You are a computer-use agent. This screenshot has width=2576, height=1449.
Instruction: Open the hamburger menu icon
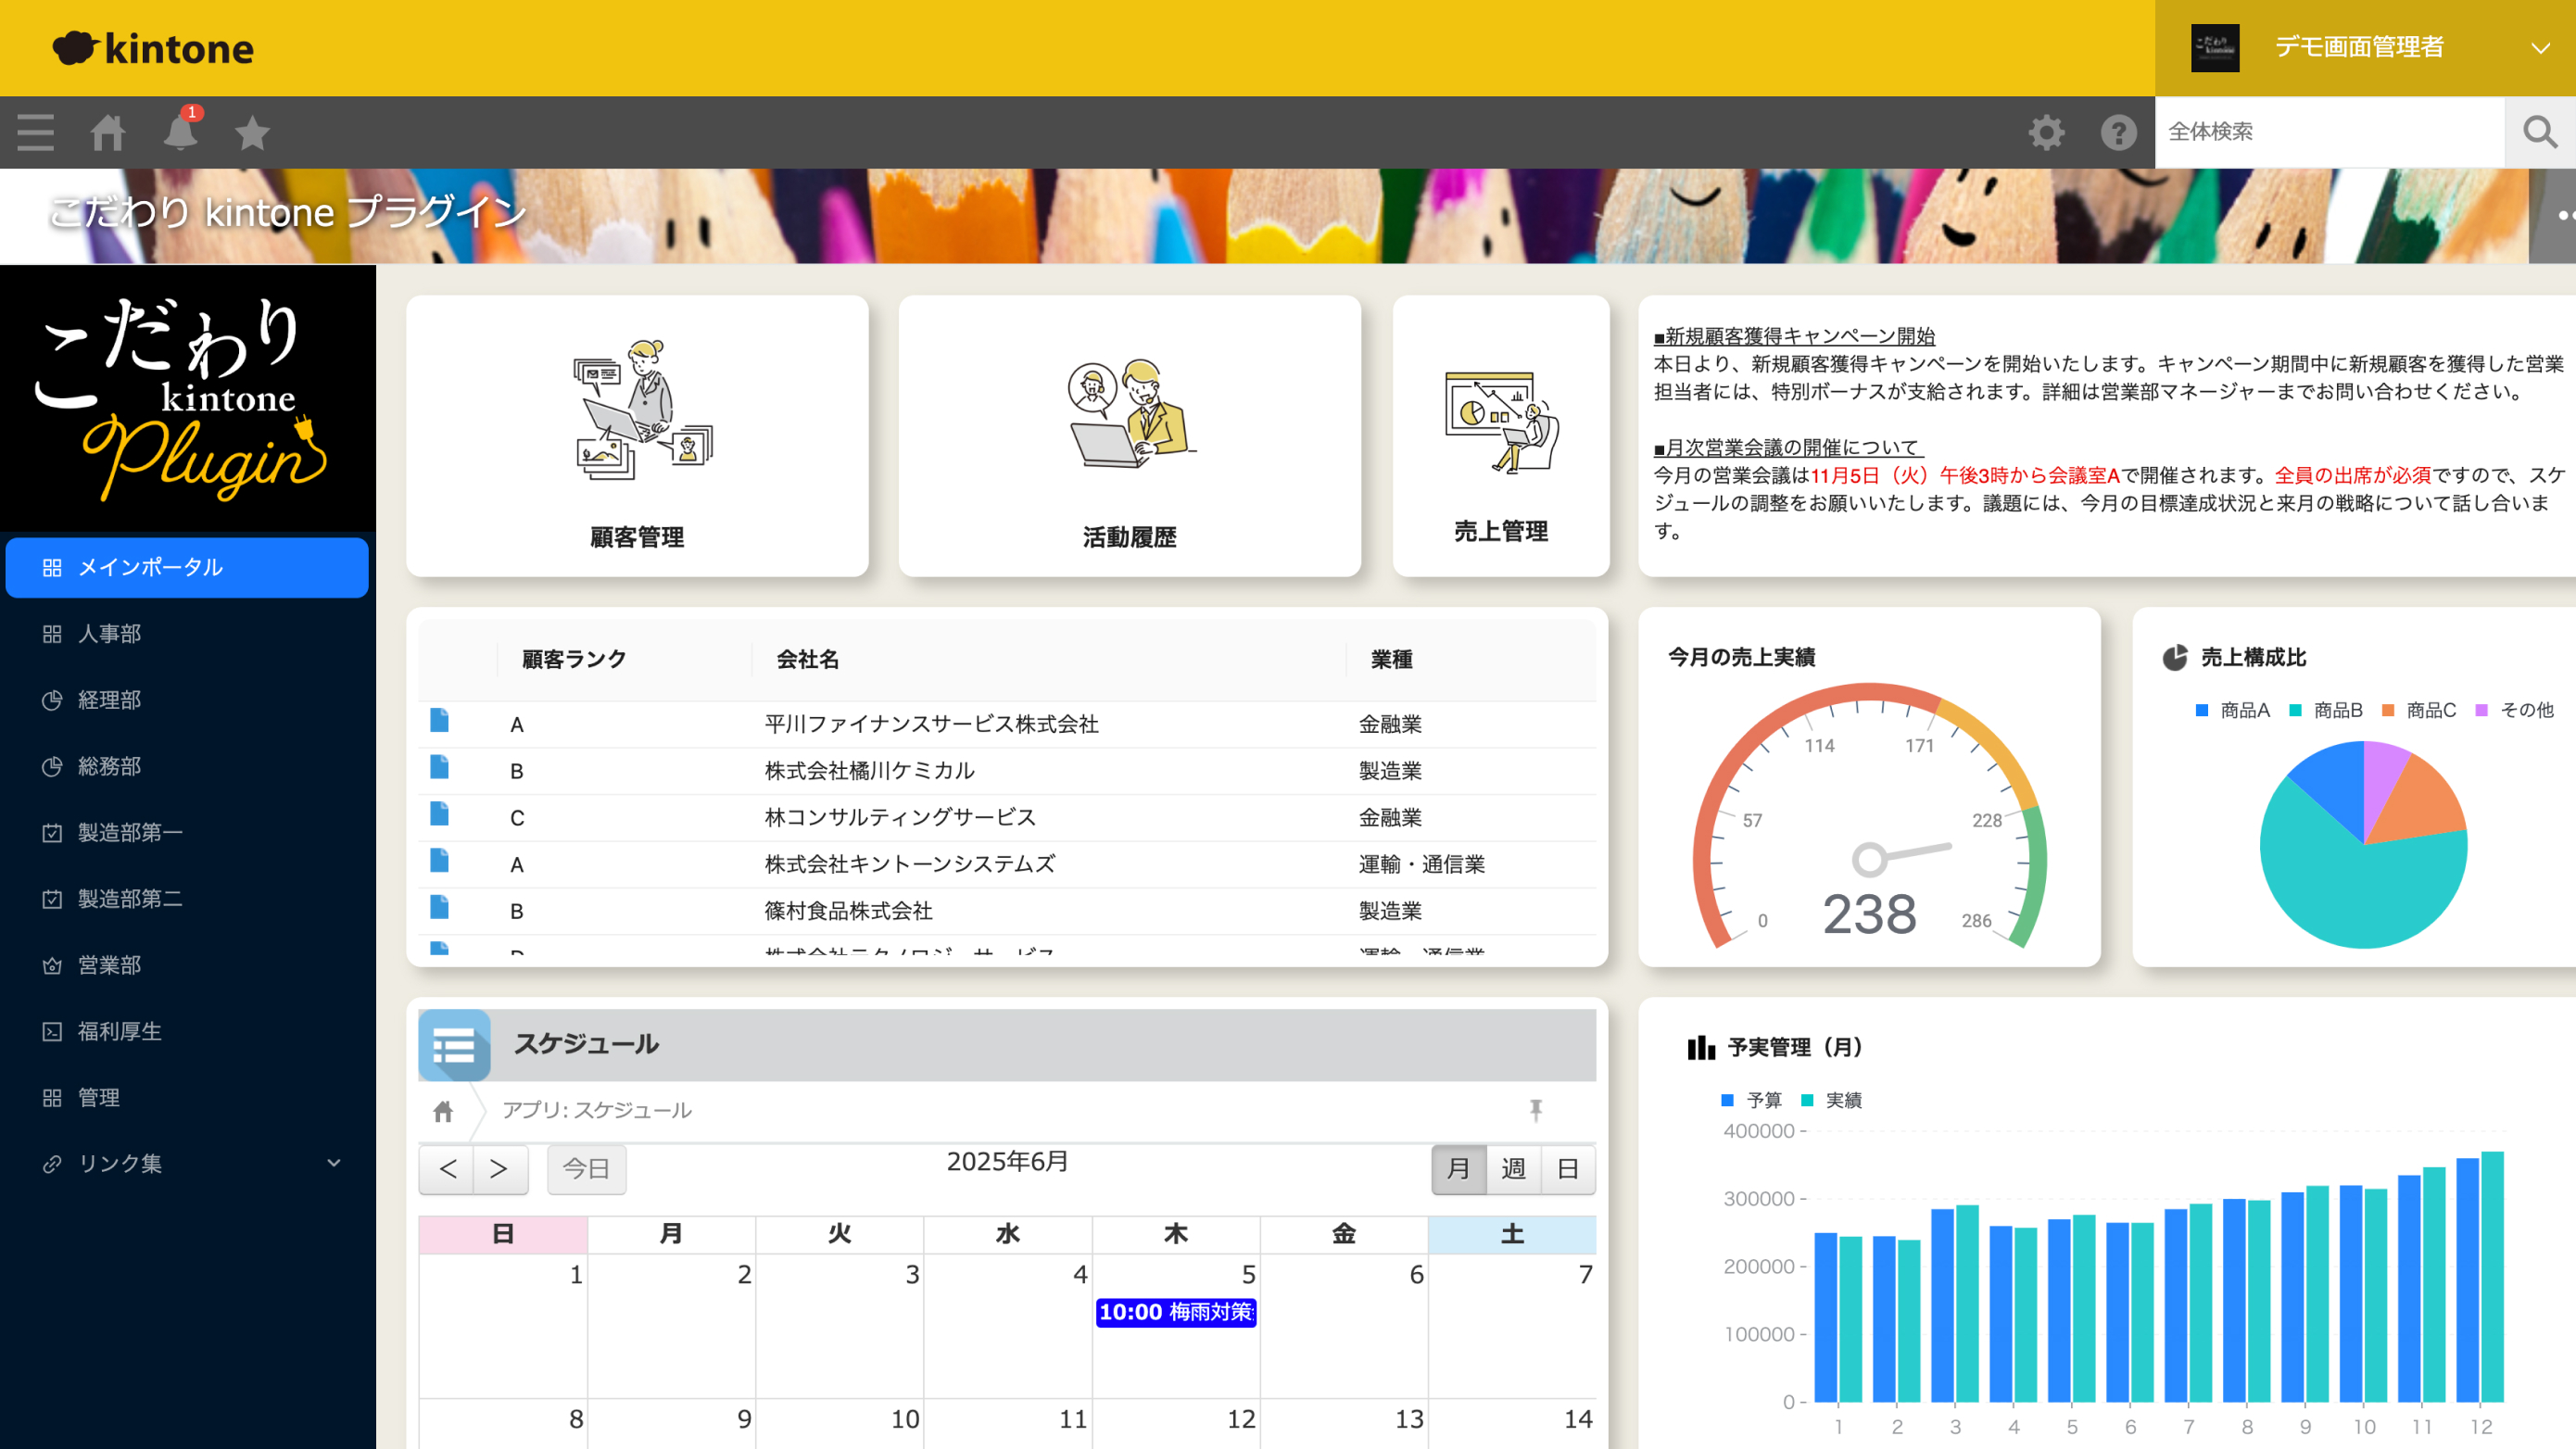pos(36,132)
